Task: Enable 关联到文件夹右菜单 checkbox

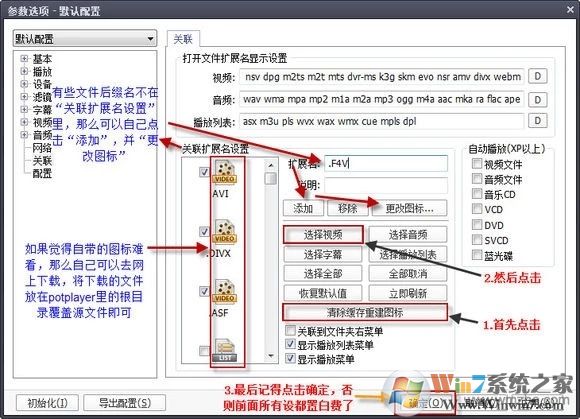Action: tap(291, 330)
